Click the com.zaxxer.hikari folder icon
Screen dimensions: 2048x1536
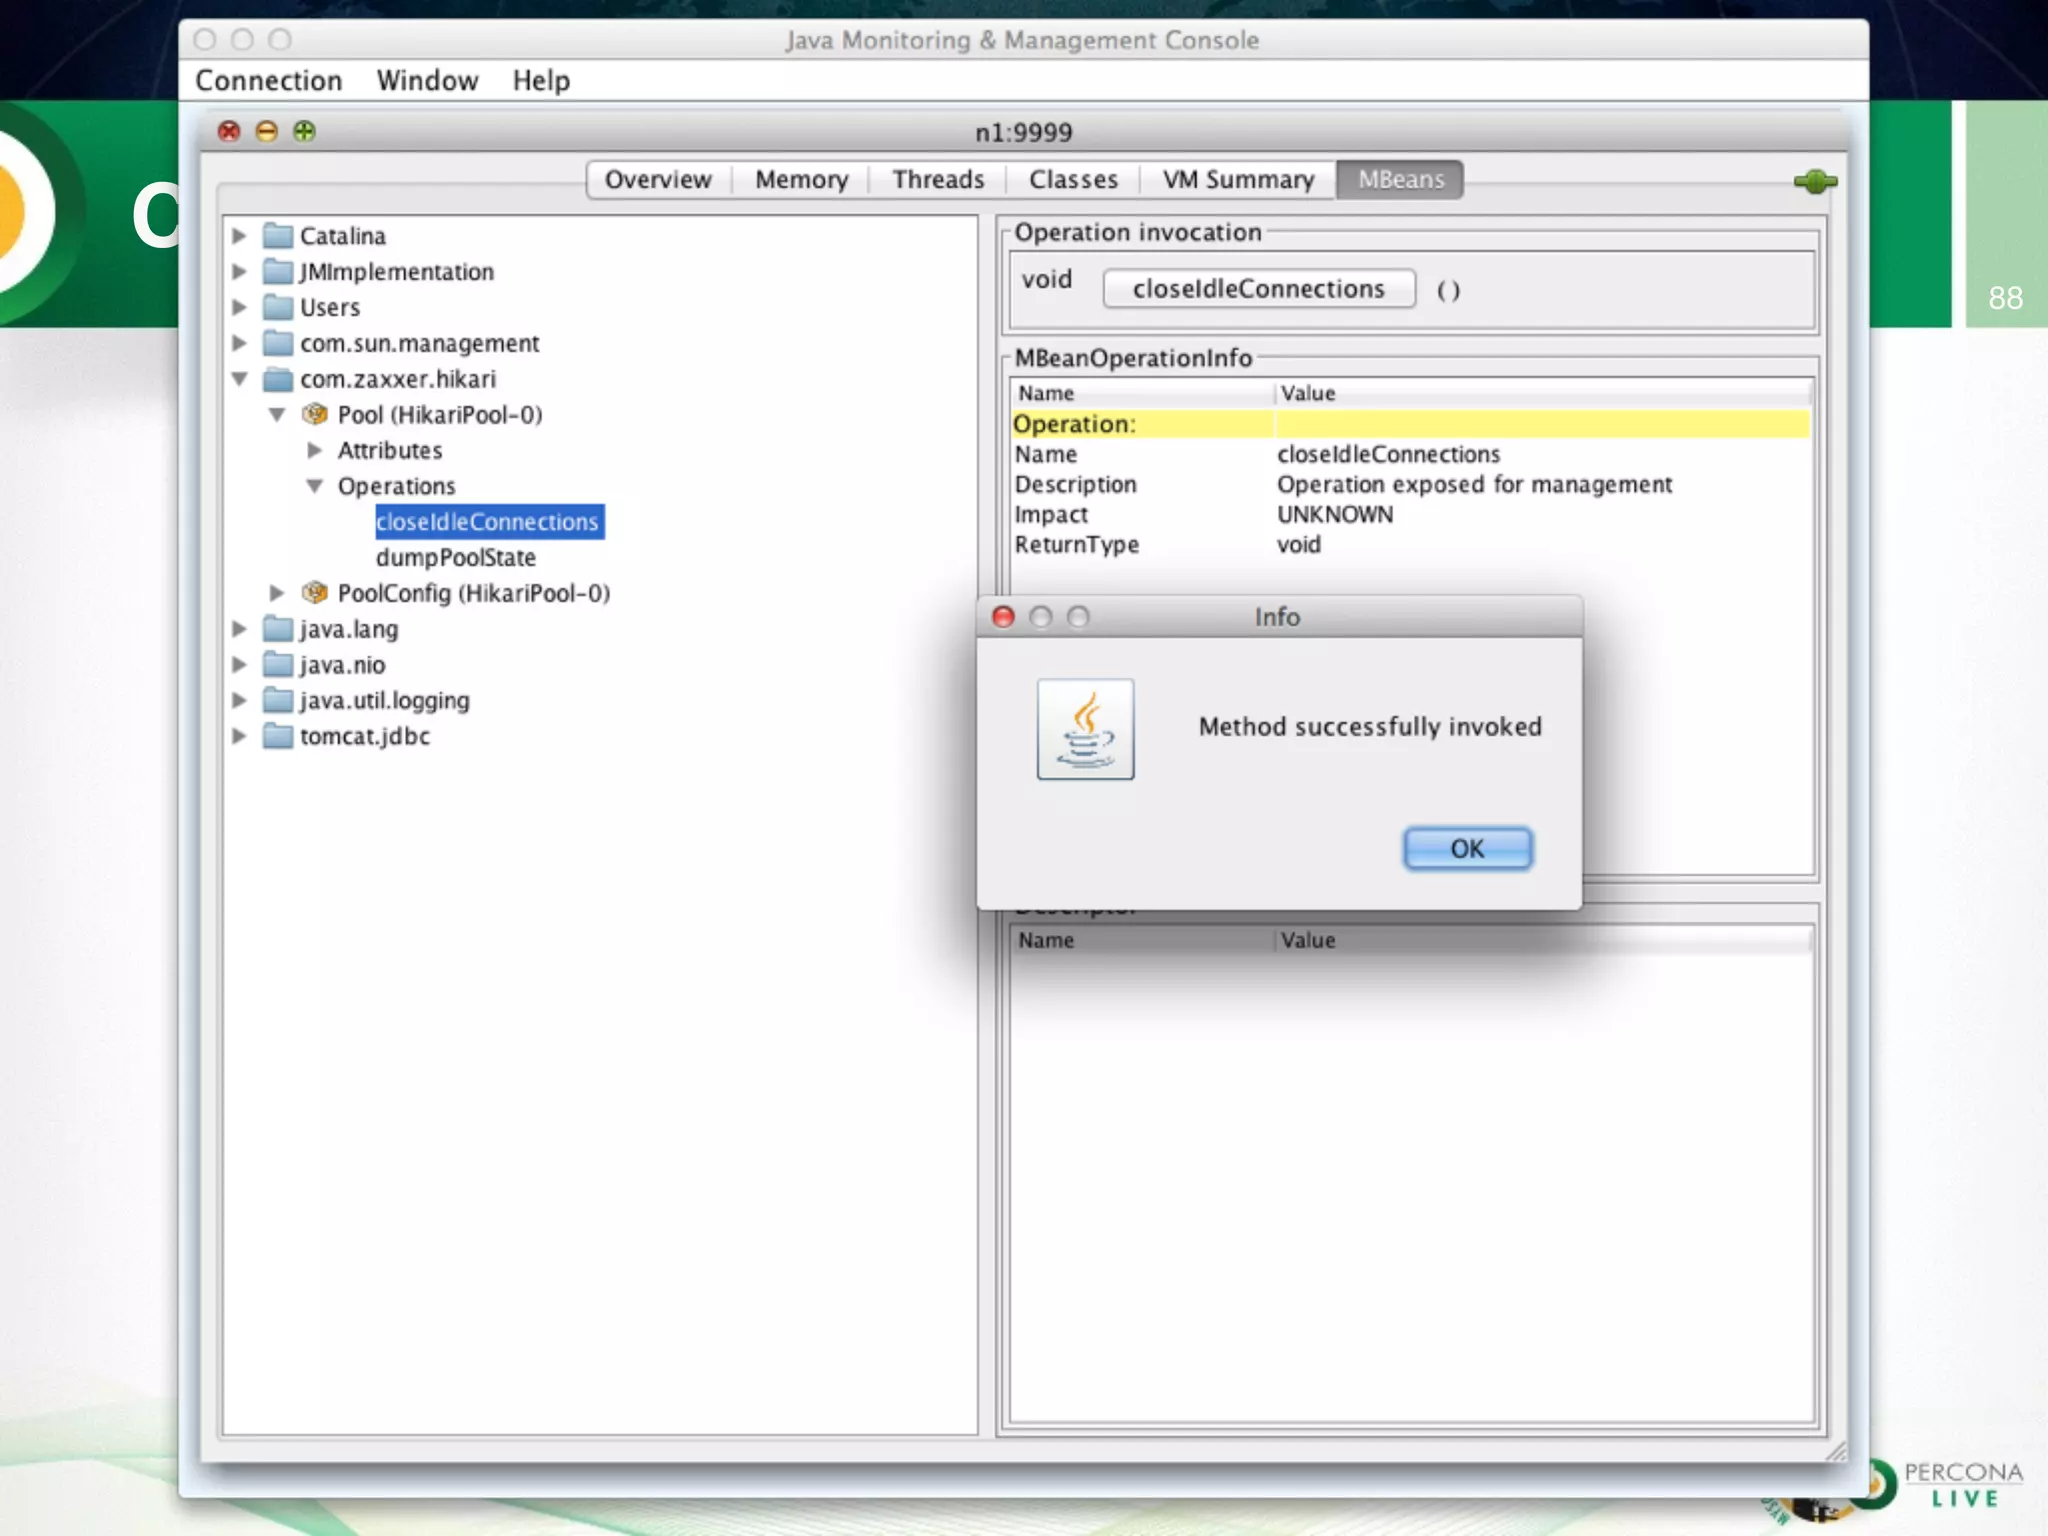tap(277, 380)
